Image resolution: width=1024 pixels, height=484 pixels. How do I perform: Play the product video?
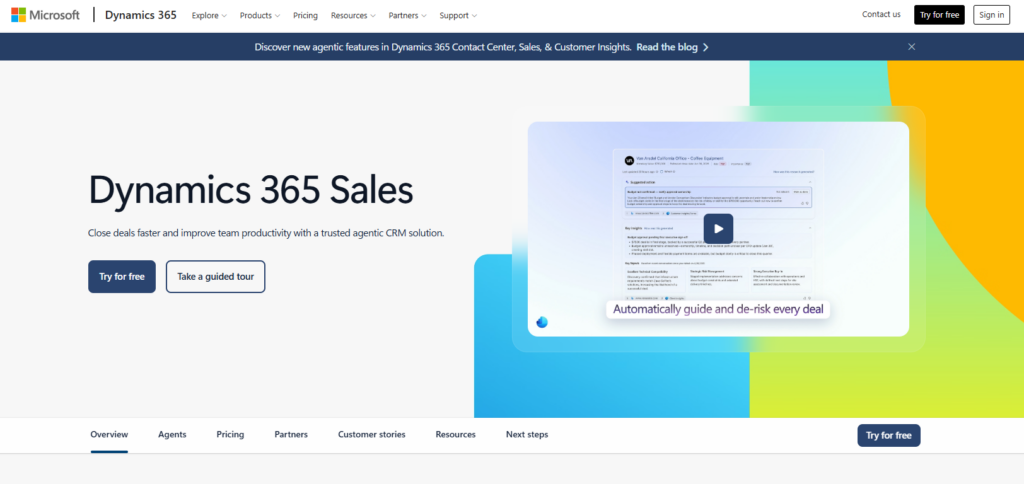pos(718,229)
